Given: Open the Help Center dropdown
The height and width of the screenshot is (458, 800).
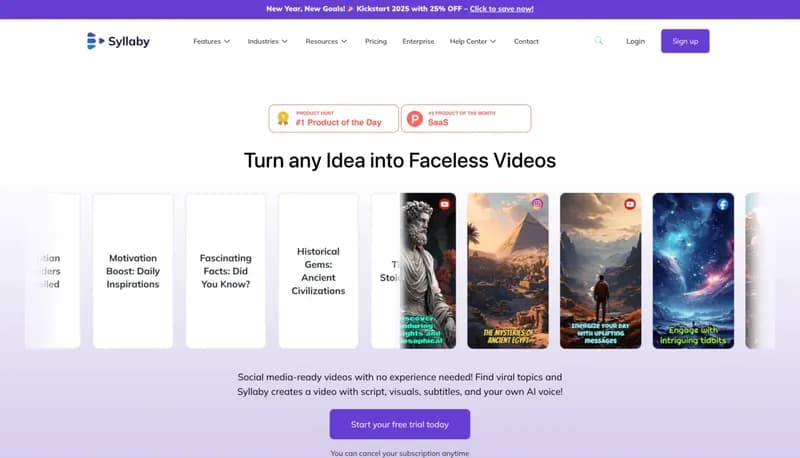Looking at the screenshot, I should point(472,41).
